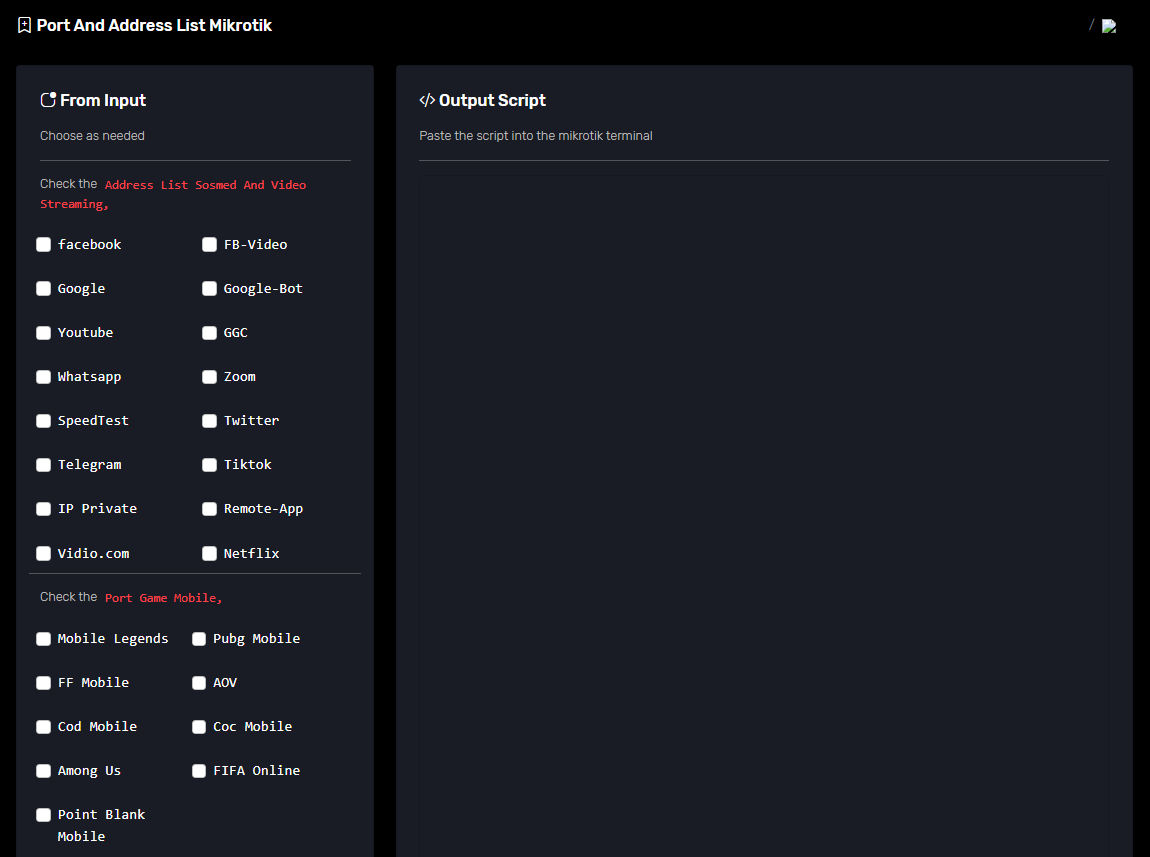Click the bookmark icon beside the page title
This screenshot has width=1150, height=857.
tap(24, 26)
